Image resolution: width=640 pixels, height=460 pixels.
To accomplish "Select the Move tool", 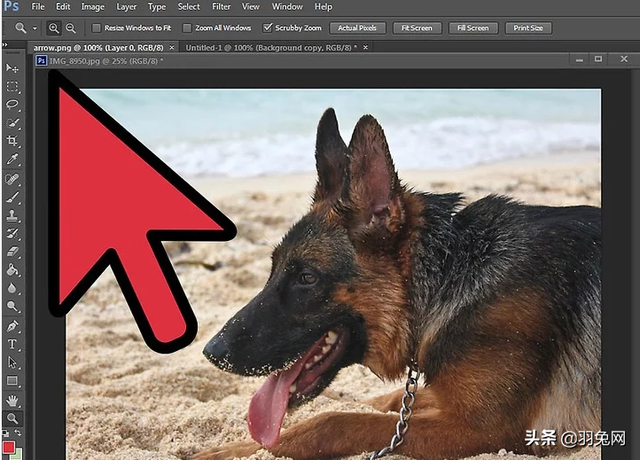I will click(x=12, y=68).
